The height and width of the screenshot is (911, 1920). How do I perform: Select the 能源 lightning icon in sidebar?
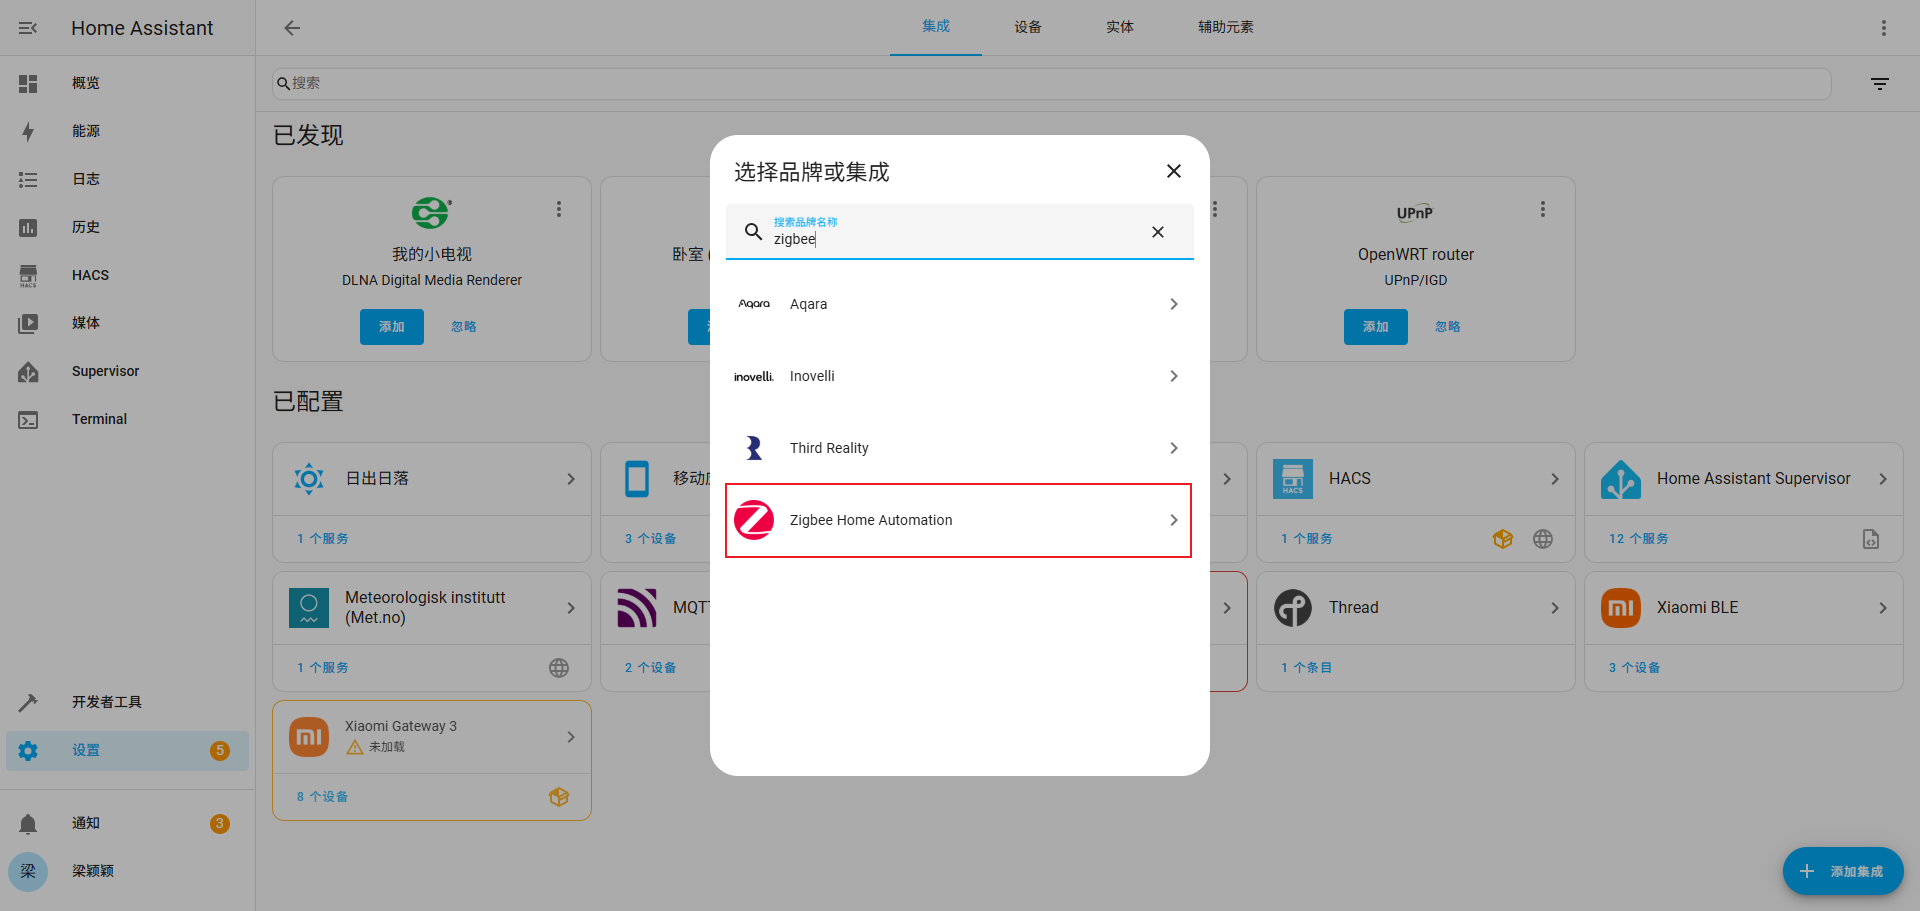point(28,131)
